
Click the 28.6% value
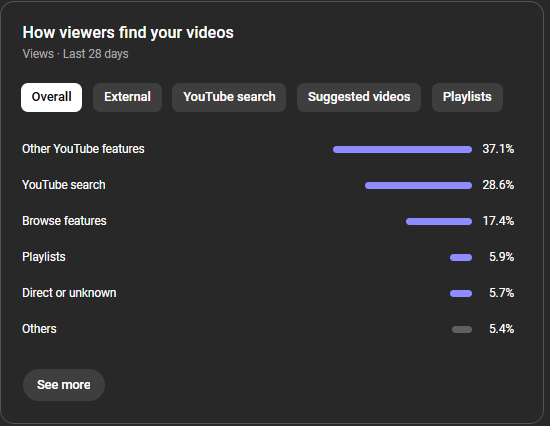498,185
